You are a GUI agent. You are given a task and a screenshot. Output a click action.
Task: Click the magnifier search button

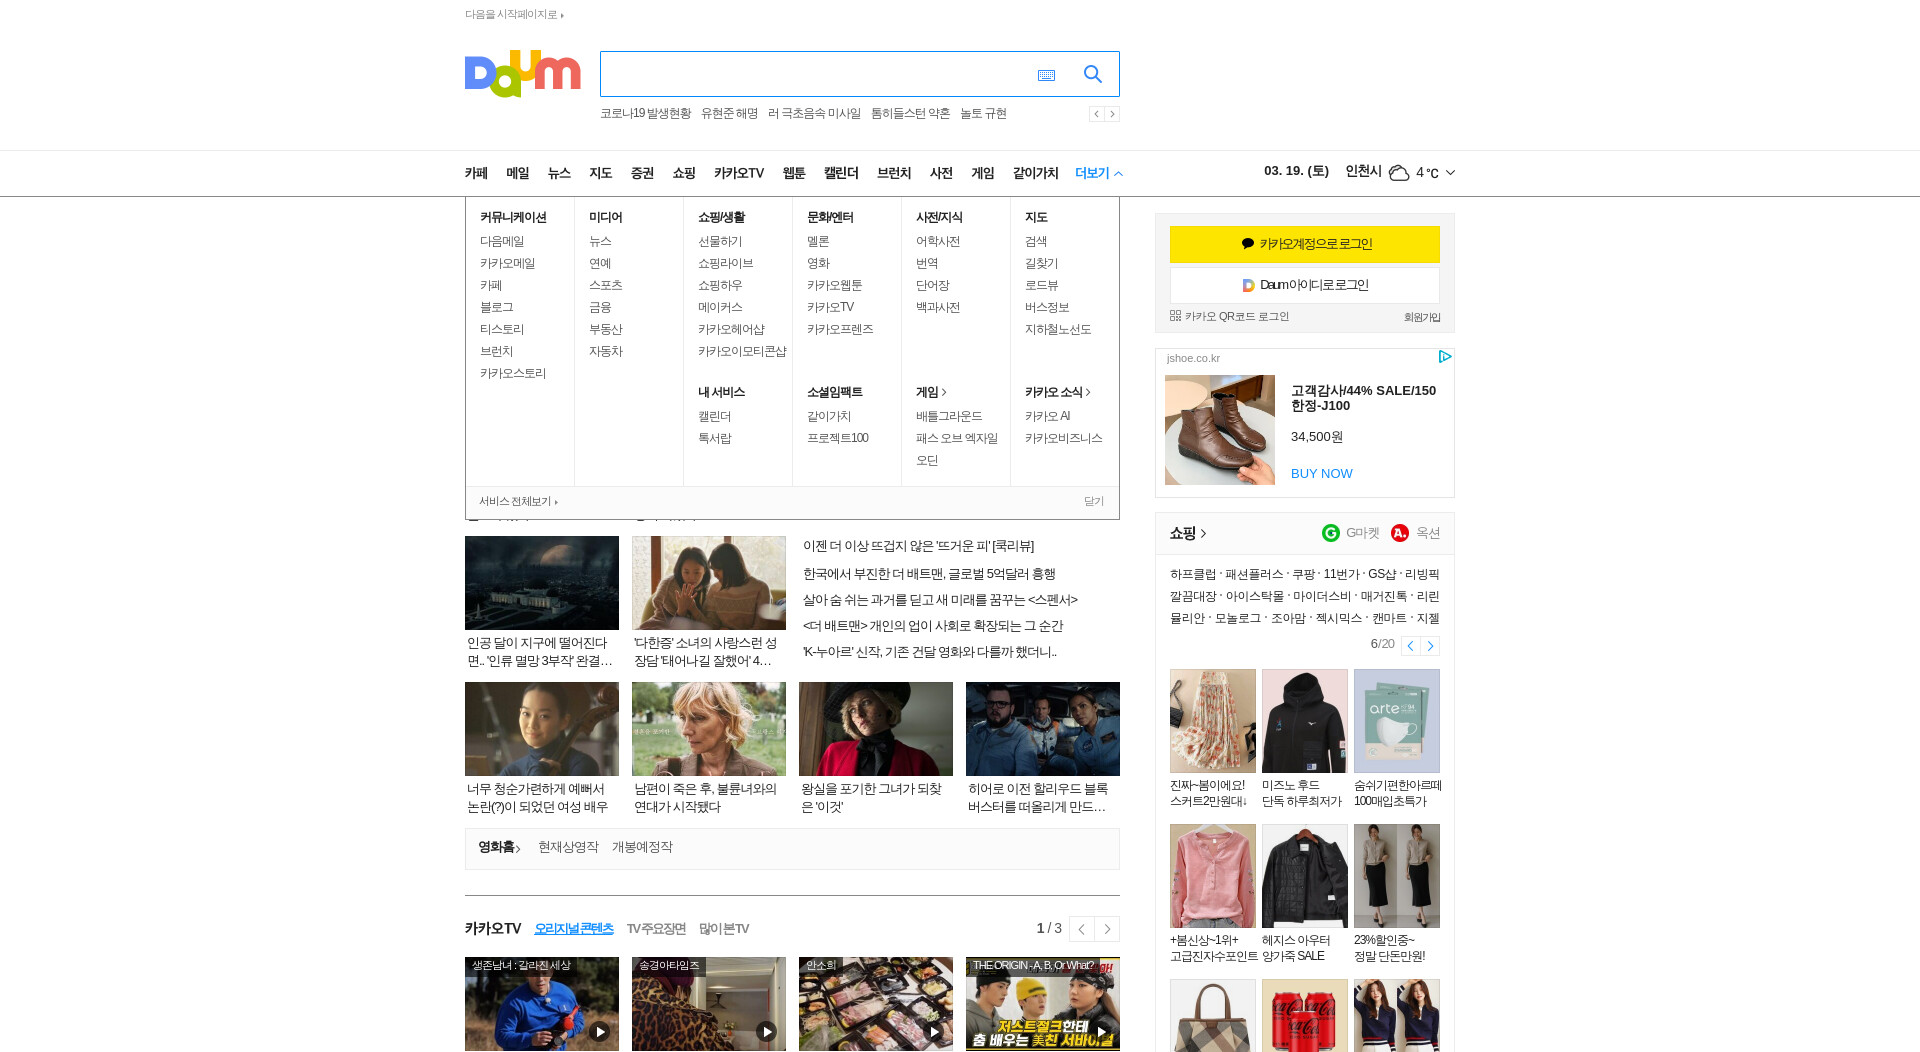click(1093, 74)
